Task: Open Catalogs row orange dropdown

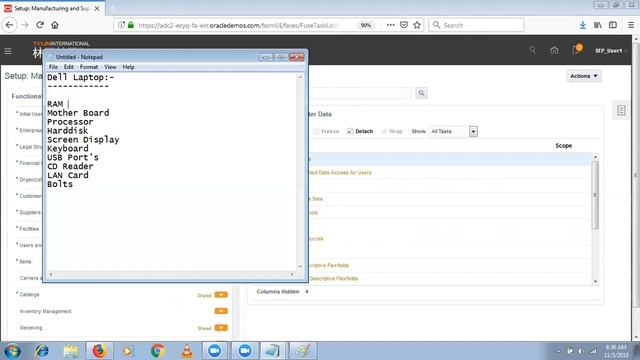Action: (x=221, y=295)
